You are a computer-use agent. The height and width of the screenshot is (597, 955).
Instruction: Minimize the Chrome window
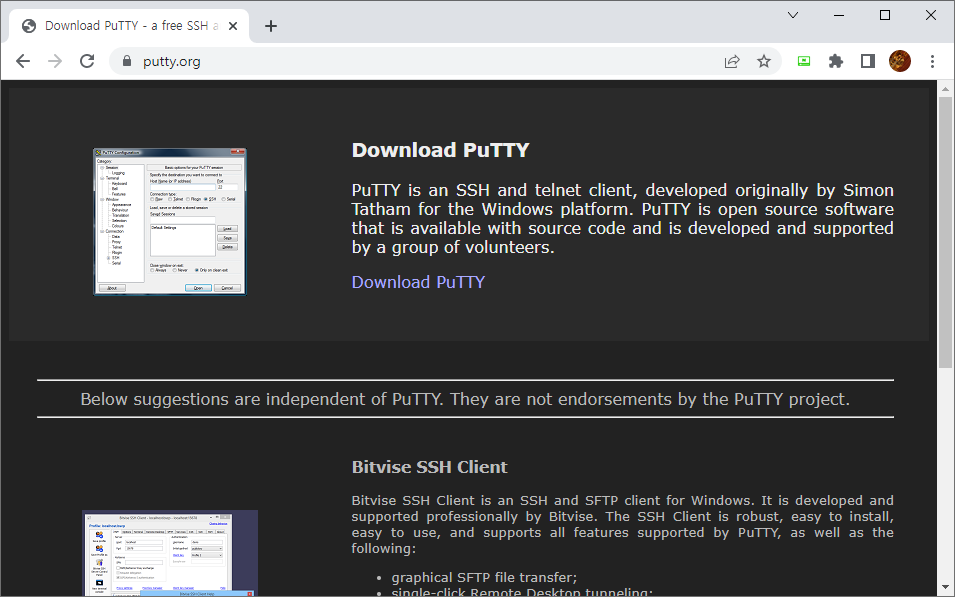point(839,15)
